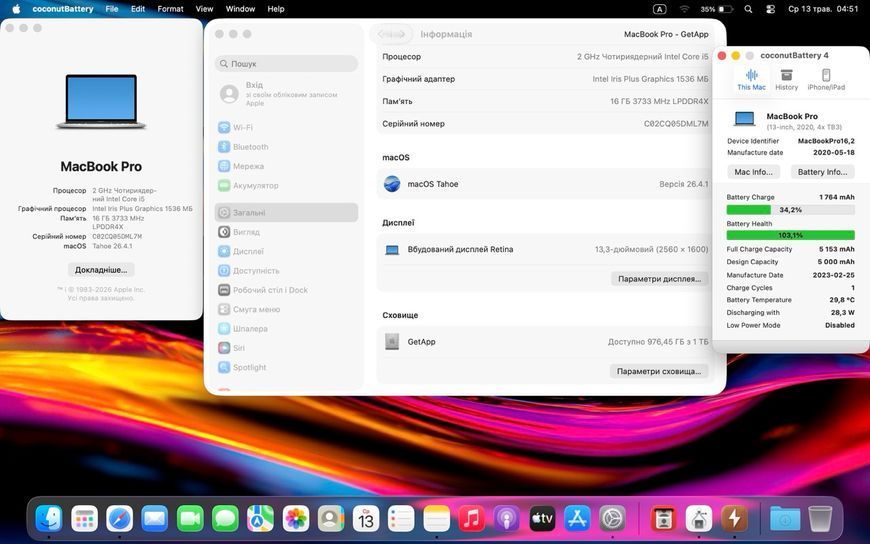870x544 pixels.
Task: Open Siri settings in sidebar
Action: 286,348
